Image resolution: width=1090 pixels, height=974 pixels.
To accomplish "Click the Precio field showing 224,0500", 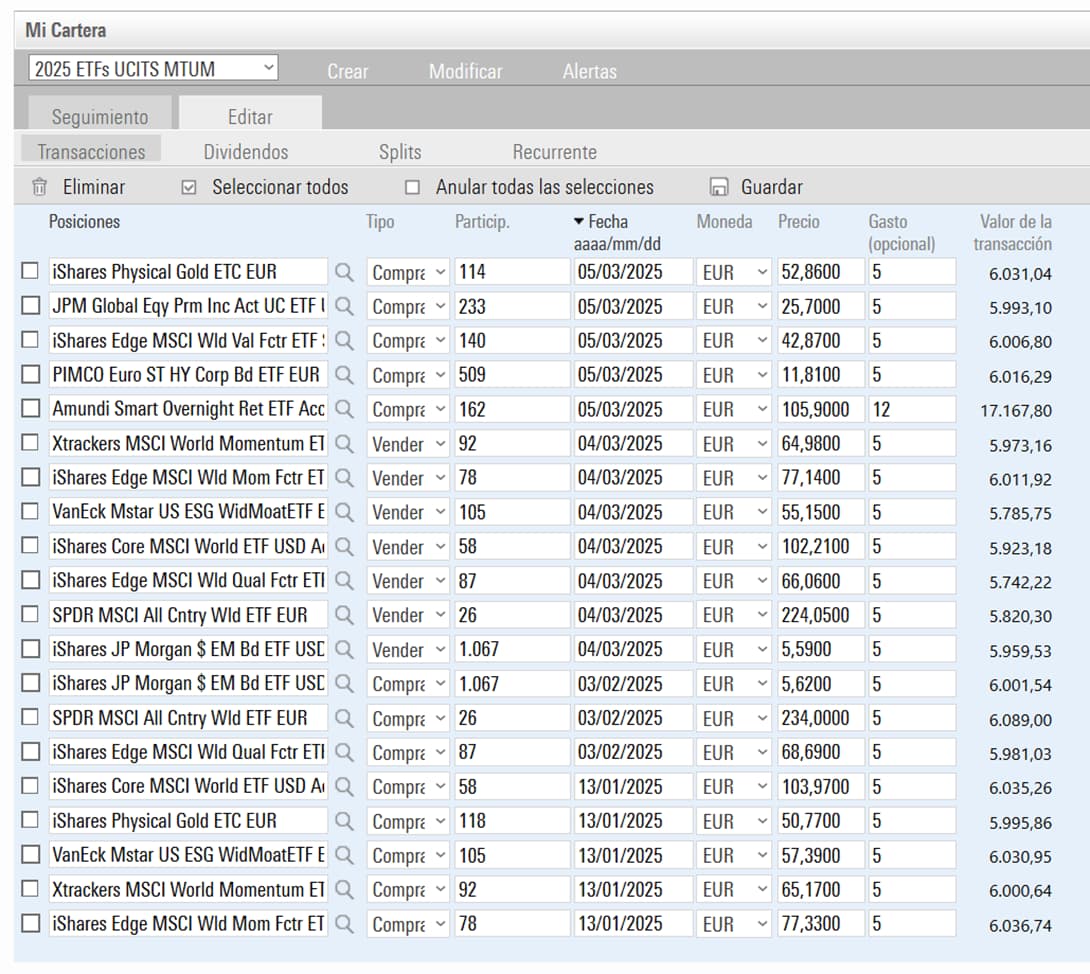I will [821, 615].
